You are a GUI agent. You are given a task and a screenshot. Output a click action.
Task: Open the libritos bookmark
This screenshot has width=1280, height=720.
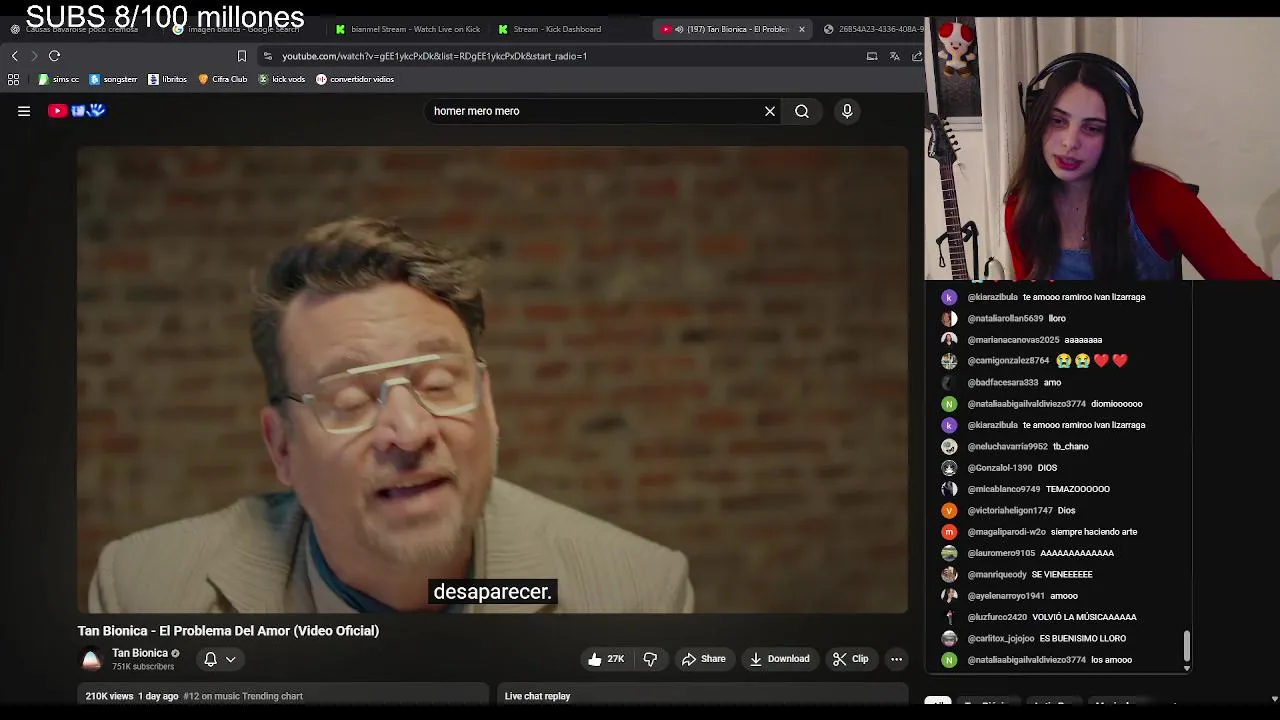pyautogui.click(x=167, y=79)
